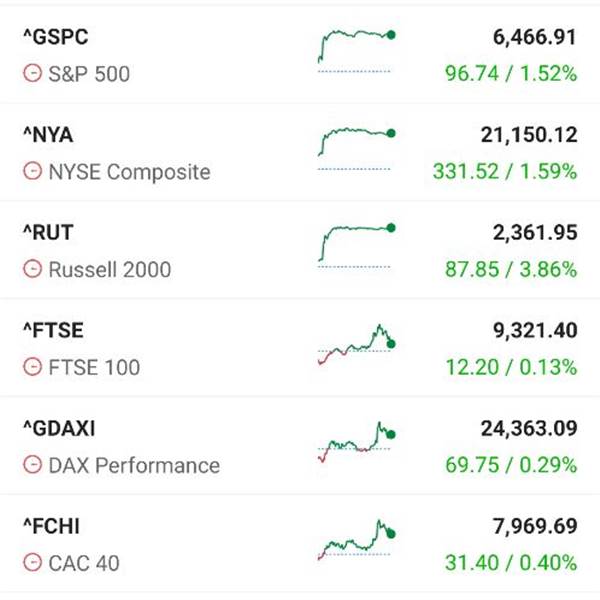Screen dimensions: 600x600
Task: Tap the 331.52 / 1.59% change value
Action: (505, 171)
